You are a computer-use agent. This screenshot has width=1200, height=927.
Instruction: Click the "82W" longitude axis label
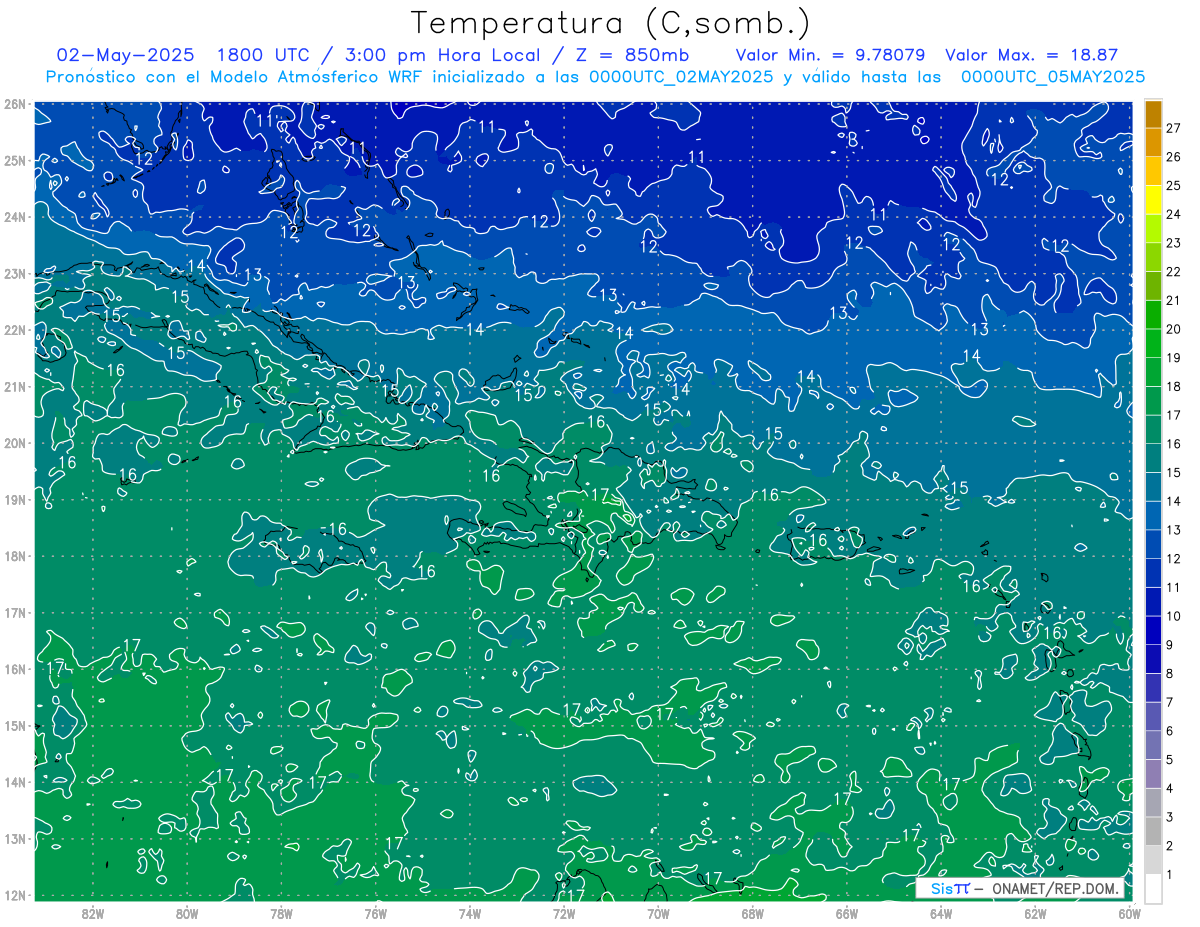(93, 912)
